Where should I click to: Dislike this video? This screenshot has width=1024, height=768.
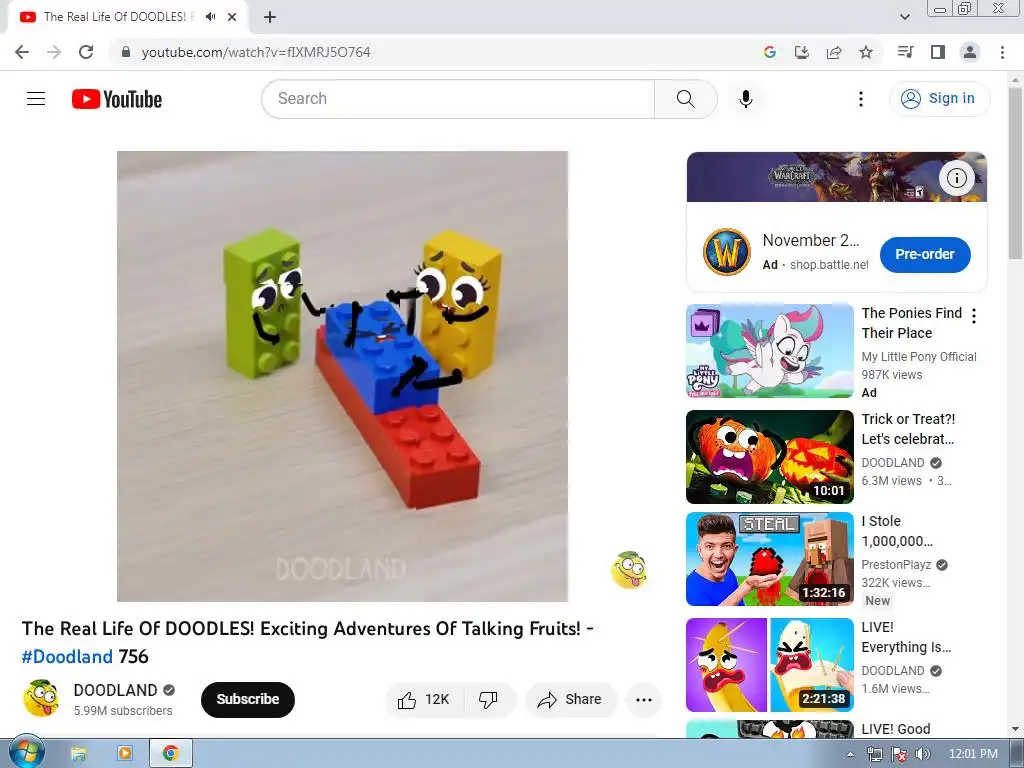point(488,699)
